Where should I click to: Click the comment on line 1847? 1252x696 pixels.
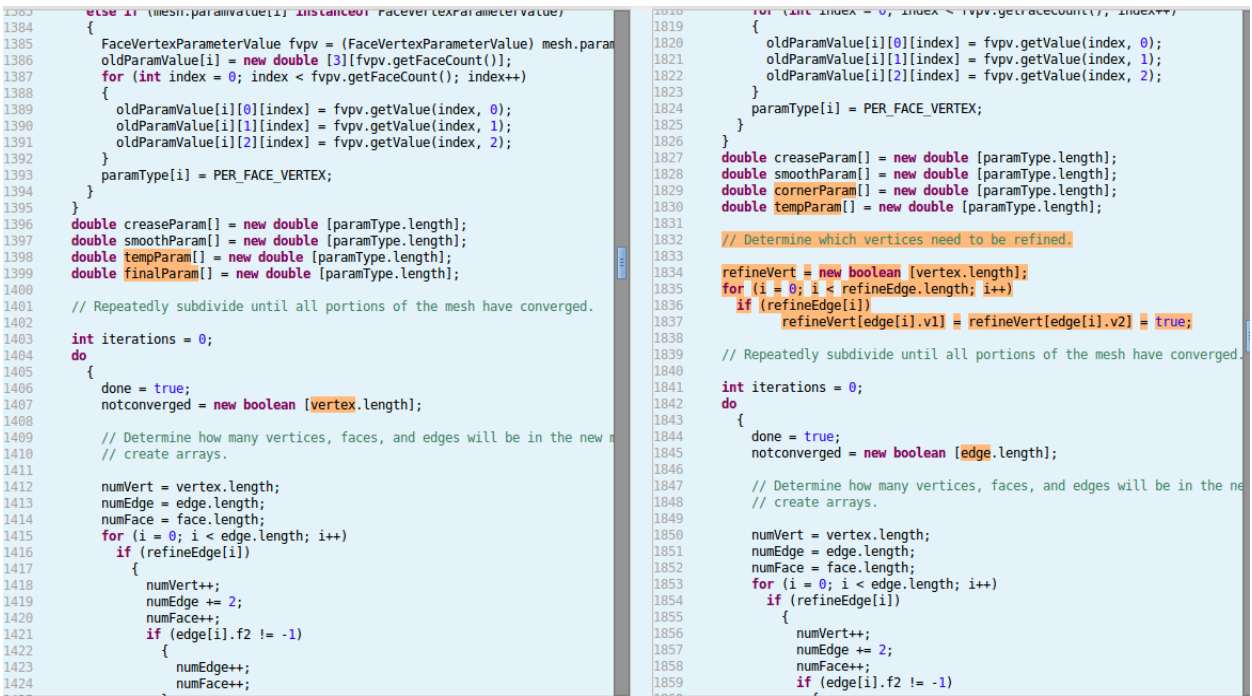pyautogui.click(x=997, y=486)
